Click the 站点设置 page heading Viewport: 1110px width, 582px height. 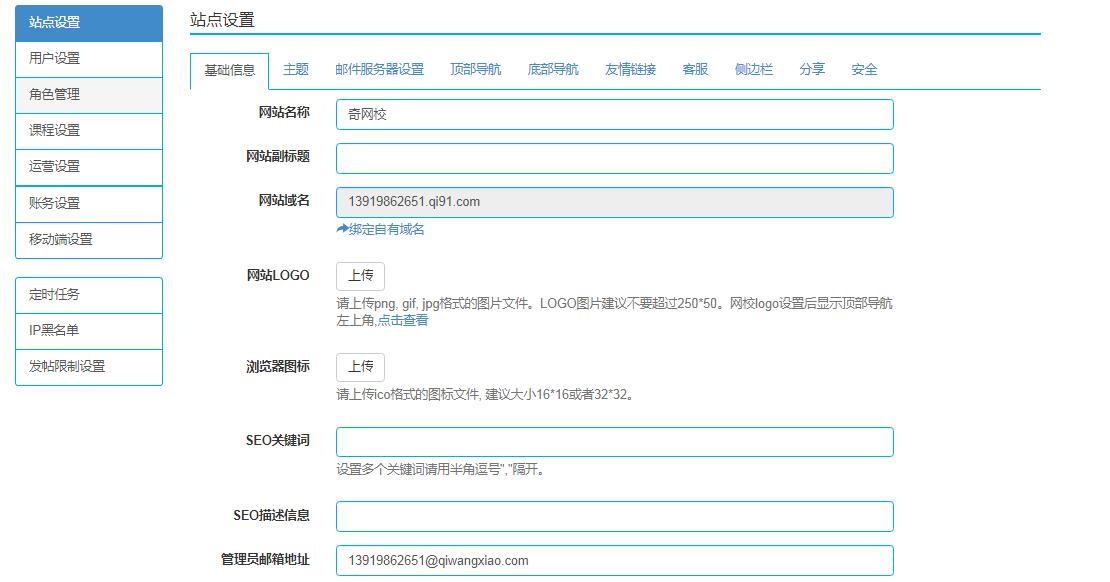click(x=222, y=20)
